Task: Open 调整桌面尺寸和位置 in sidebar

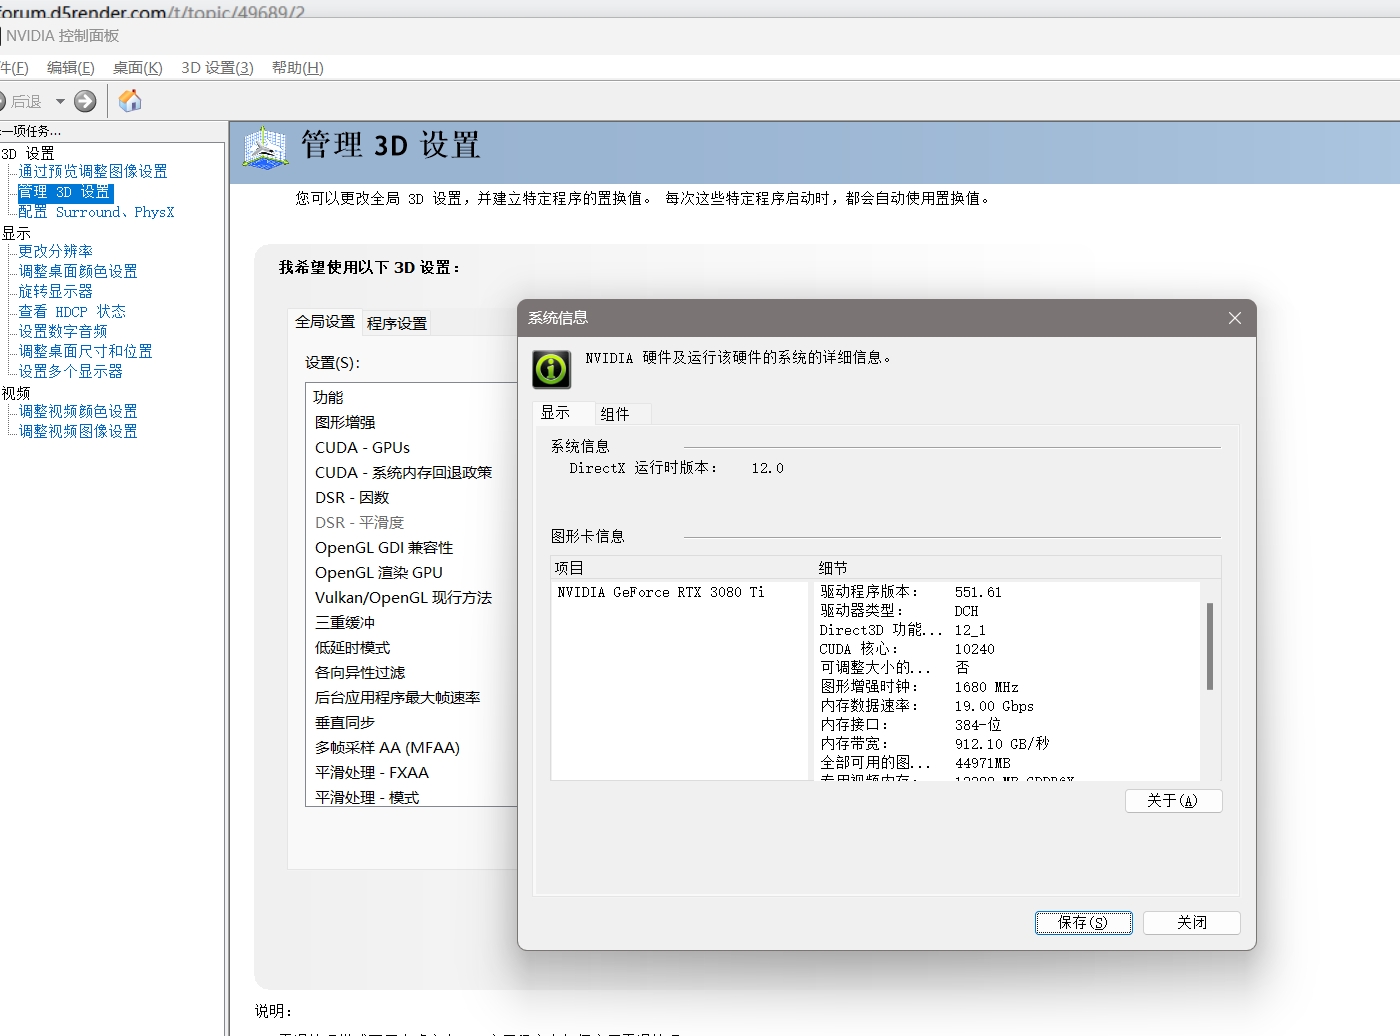Action: pyautogui.click(x=86, y=352)
